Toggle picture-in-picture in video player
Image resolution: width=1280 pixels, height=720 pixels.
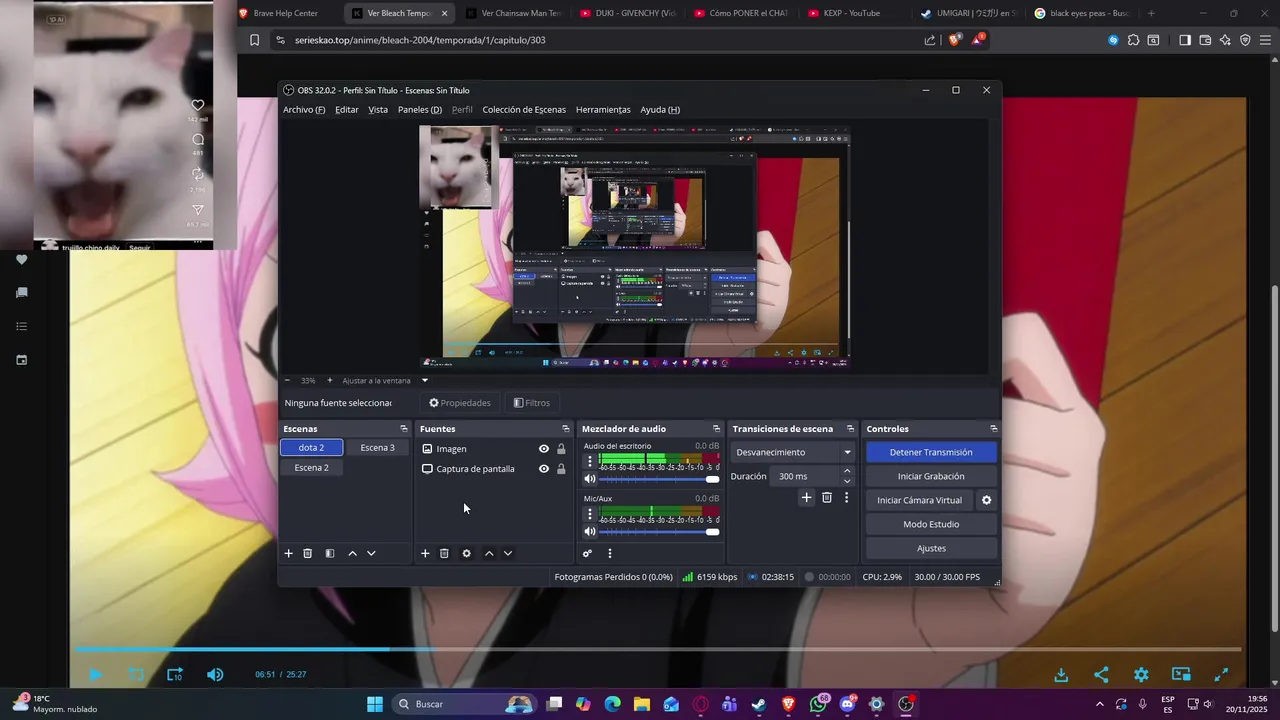pyautogui.click(x=1181, y=675)
